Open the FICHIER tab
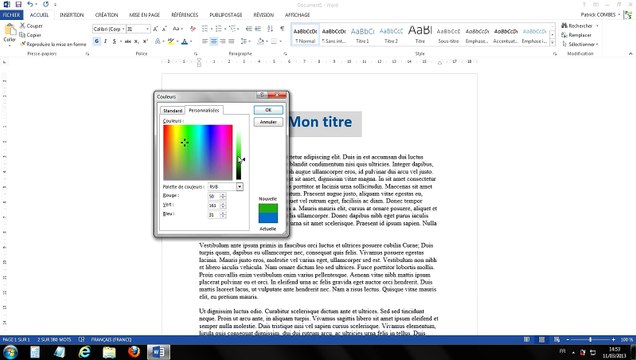 (11, 15)
